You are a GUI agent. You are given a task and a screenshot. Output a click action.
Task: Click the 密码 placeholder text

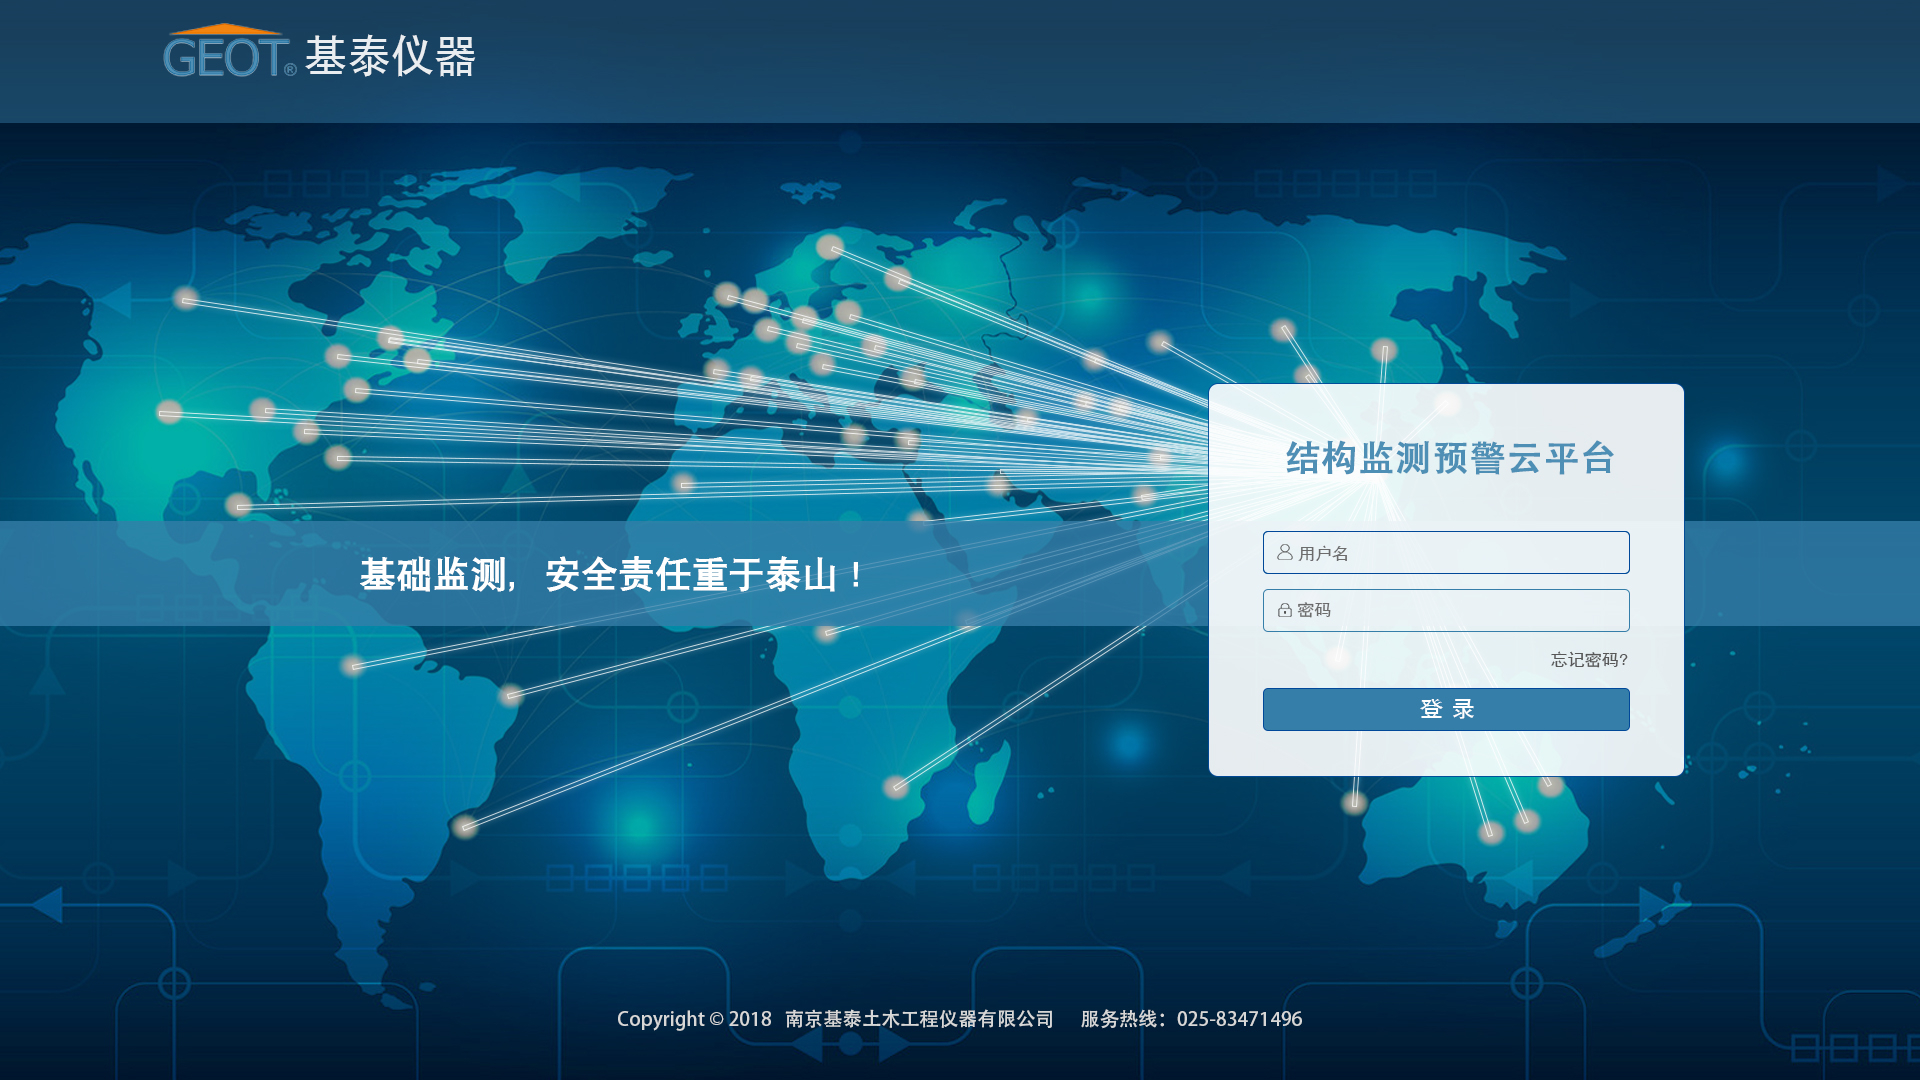click(x=1314, y=610)
